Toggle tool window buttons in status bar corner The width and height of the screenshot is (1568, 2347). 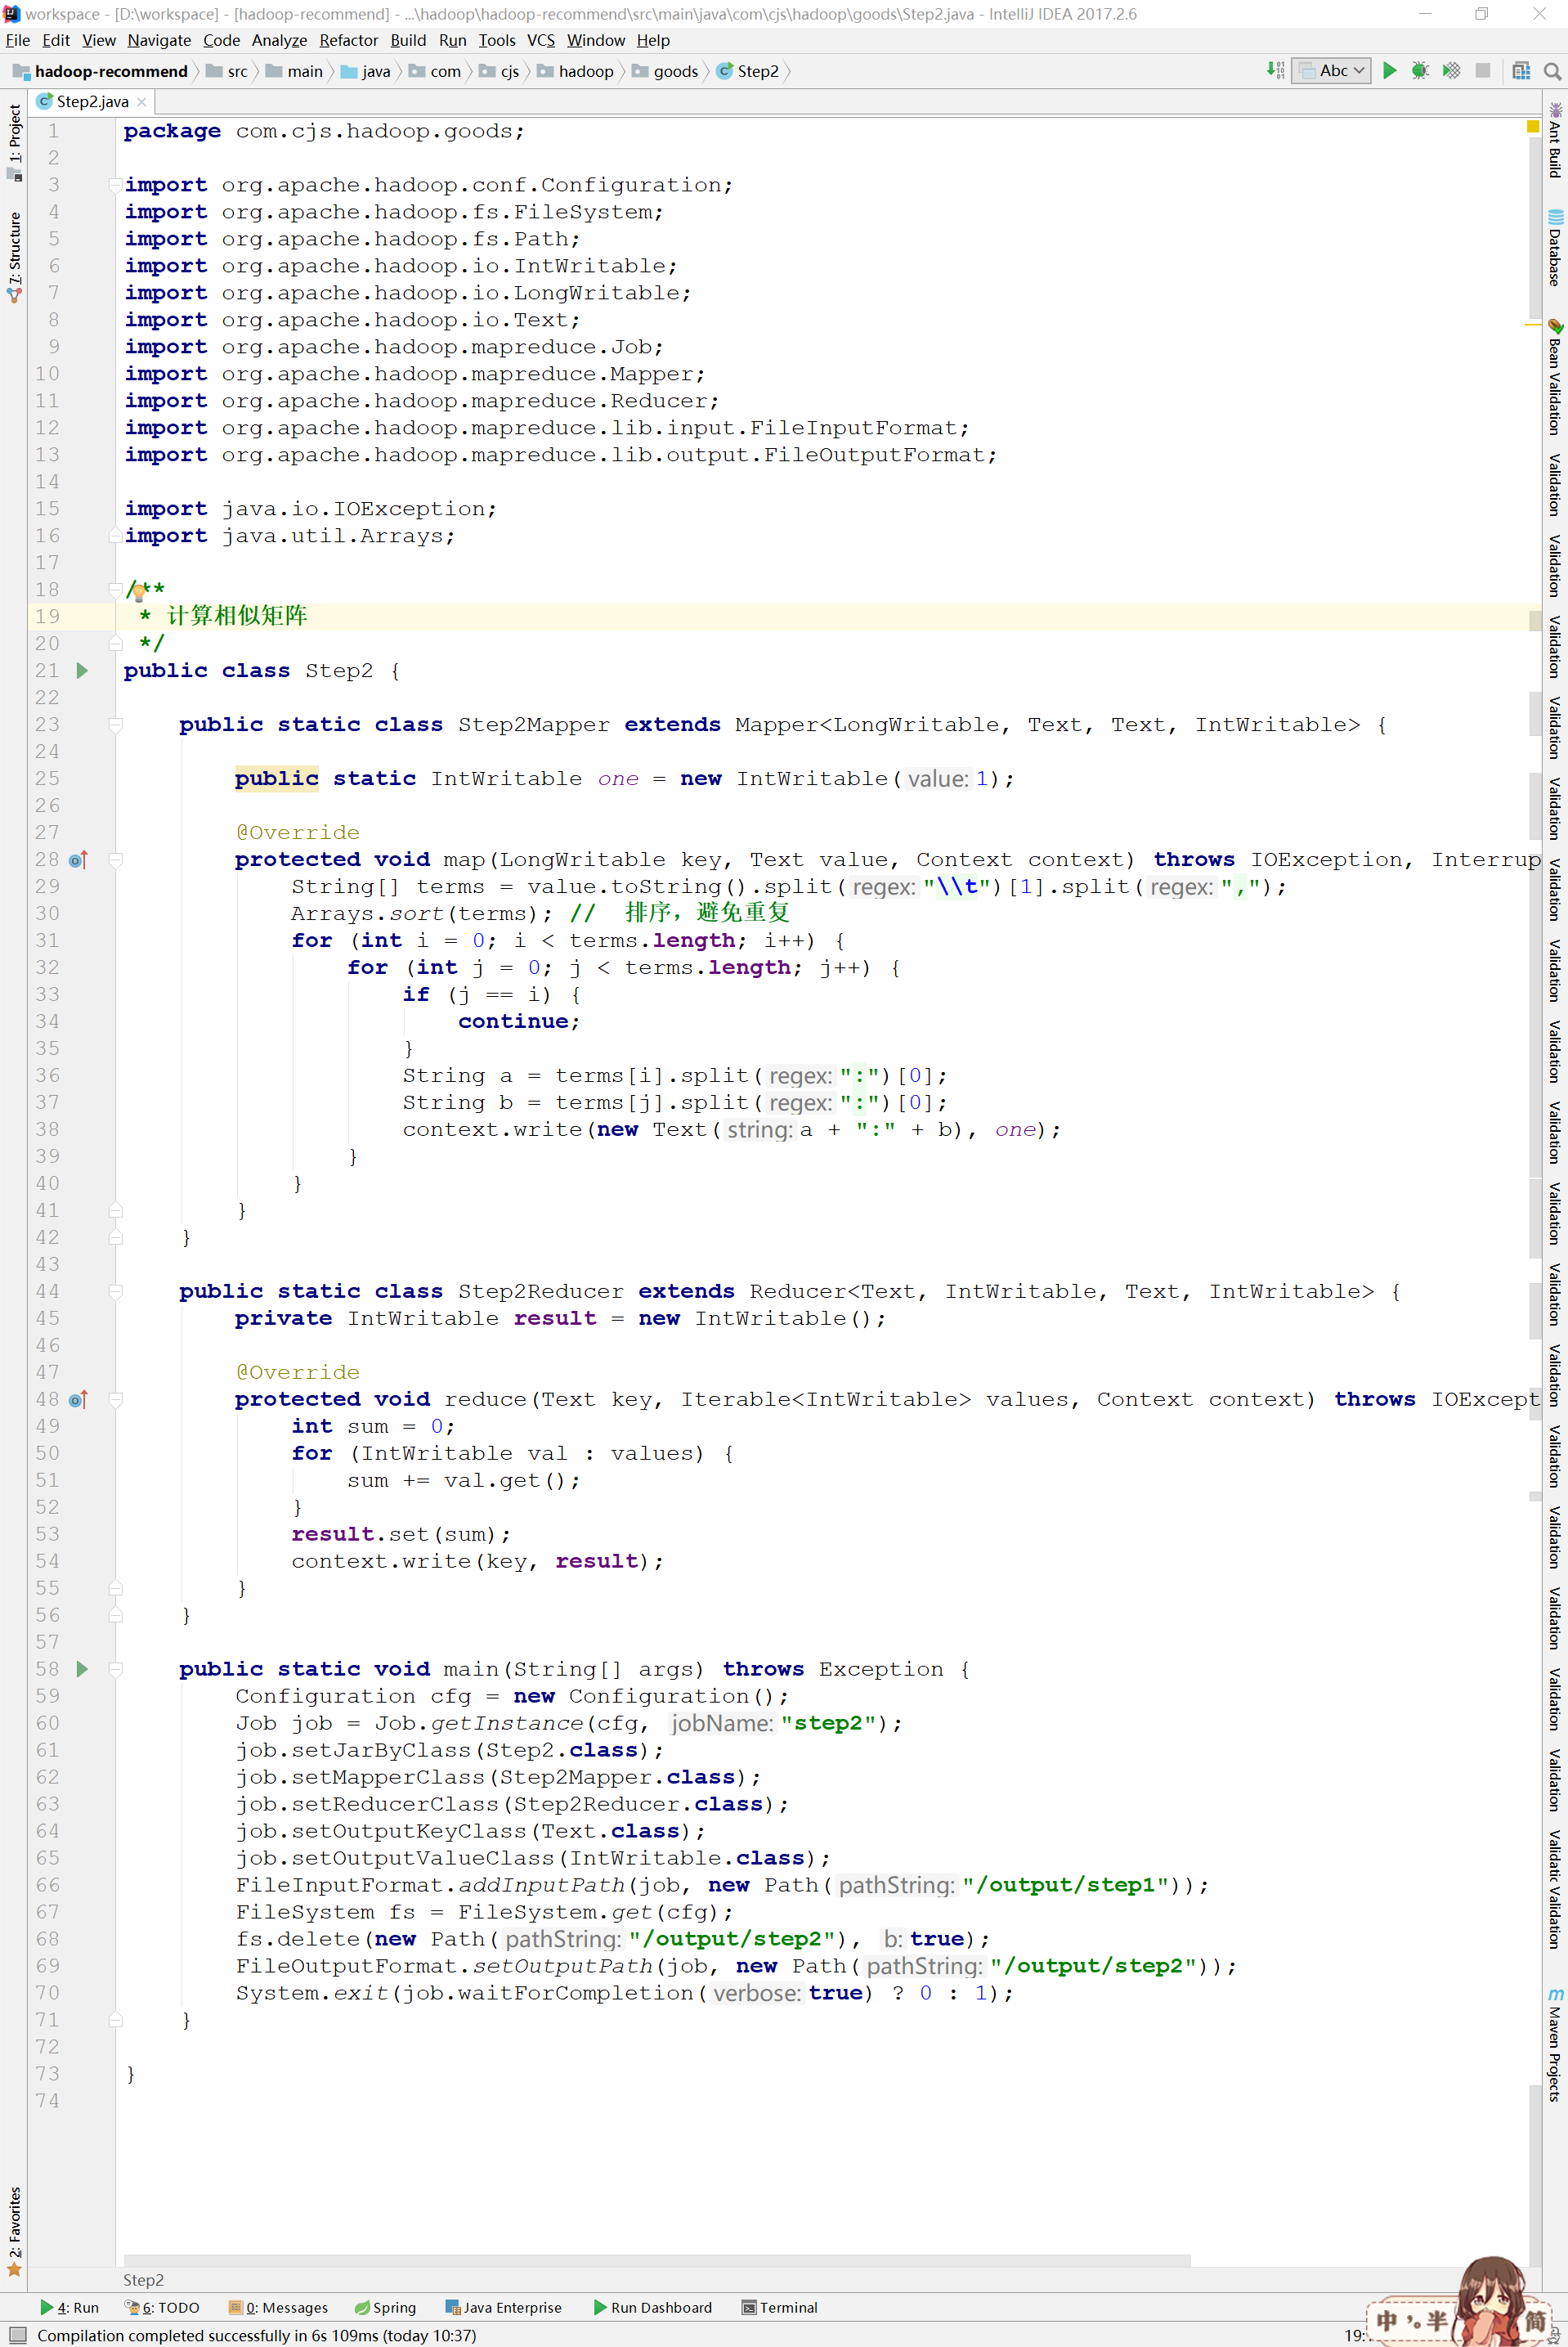point(17,2335)
